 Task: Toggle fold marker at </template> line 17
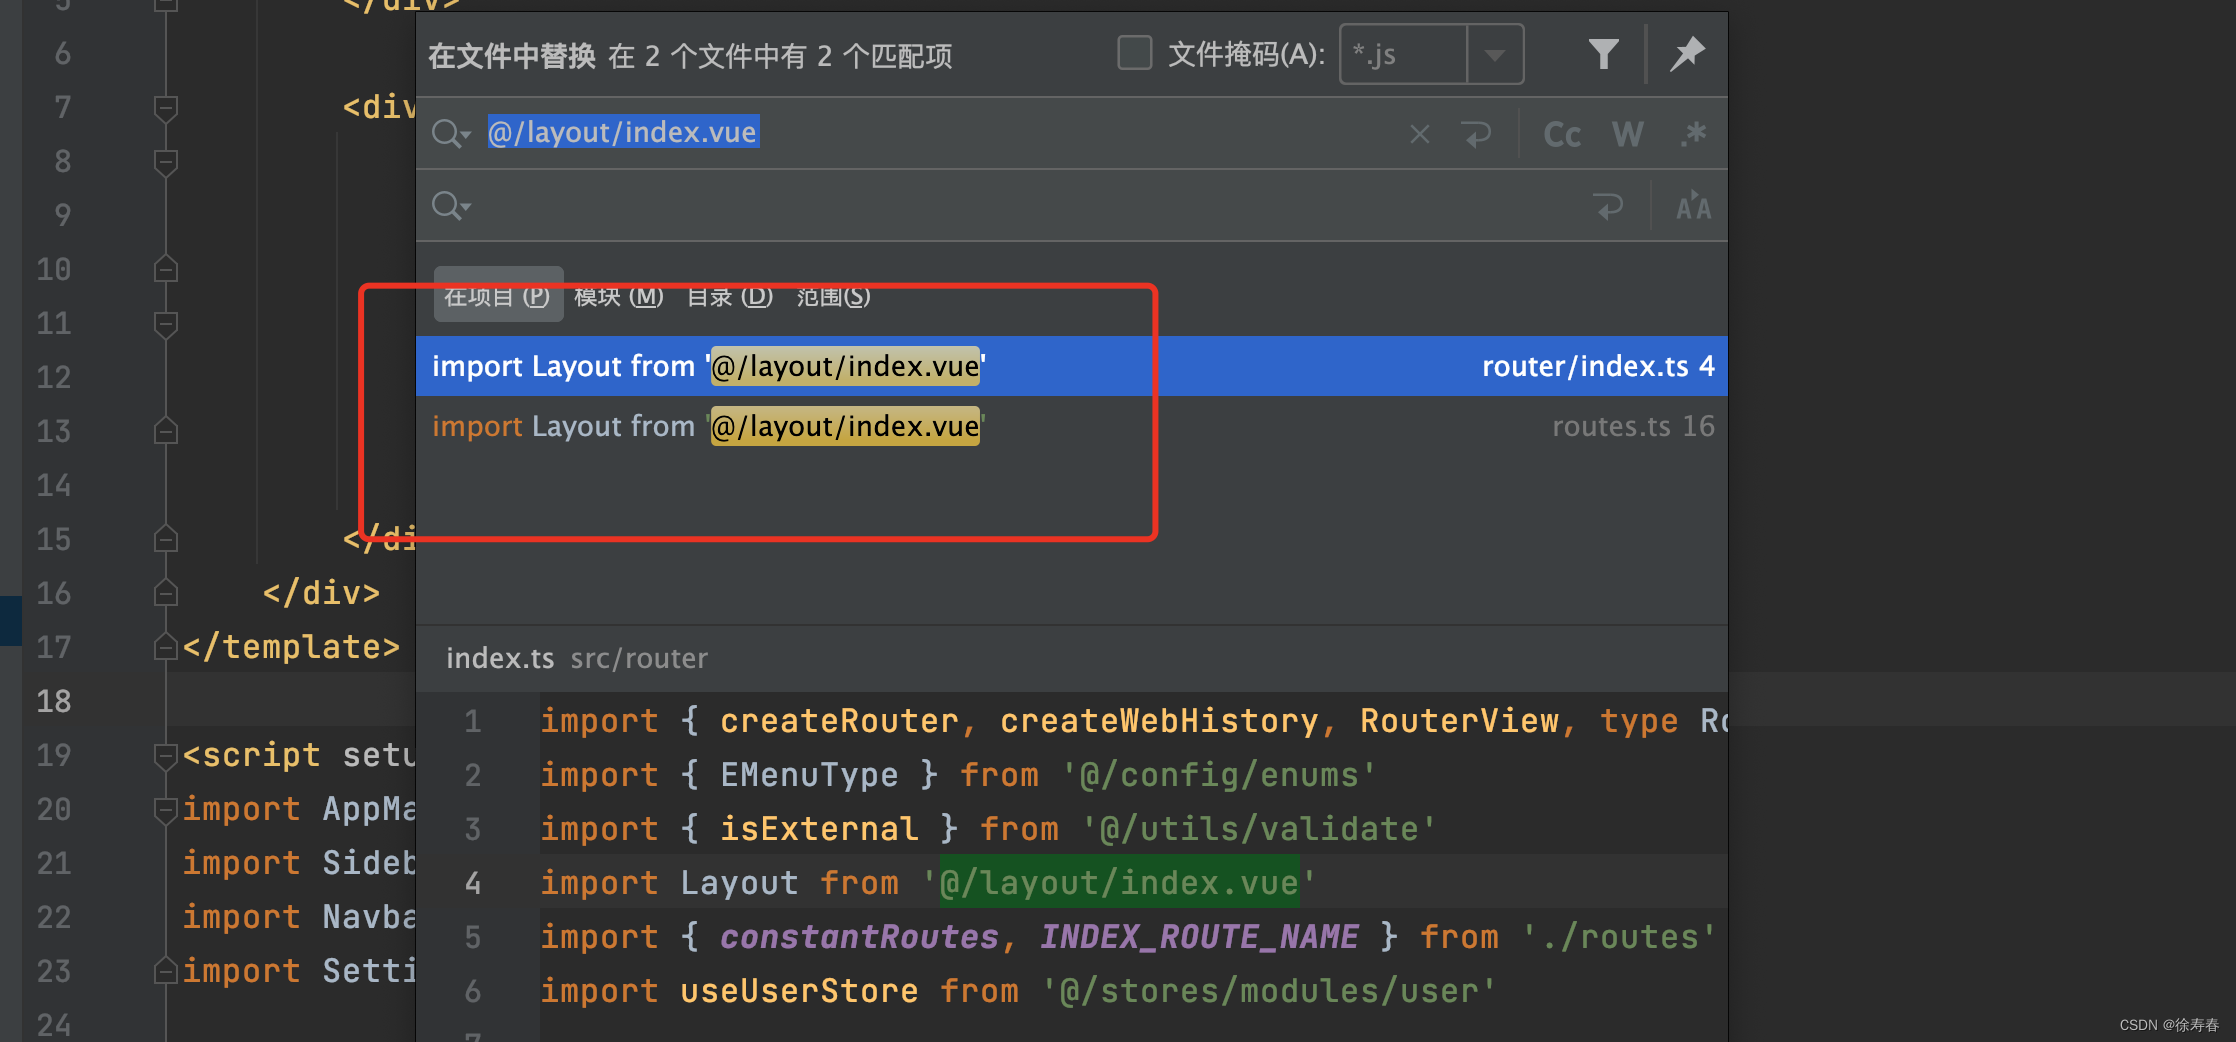166,647
